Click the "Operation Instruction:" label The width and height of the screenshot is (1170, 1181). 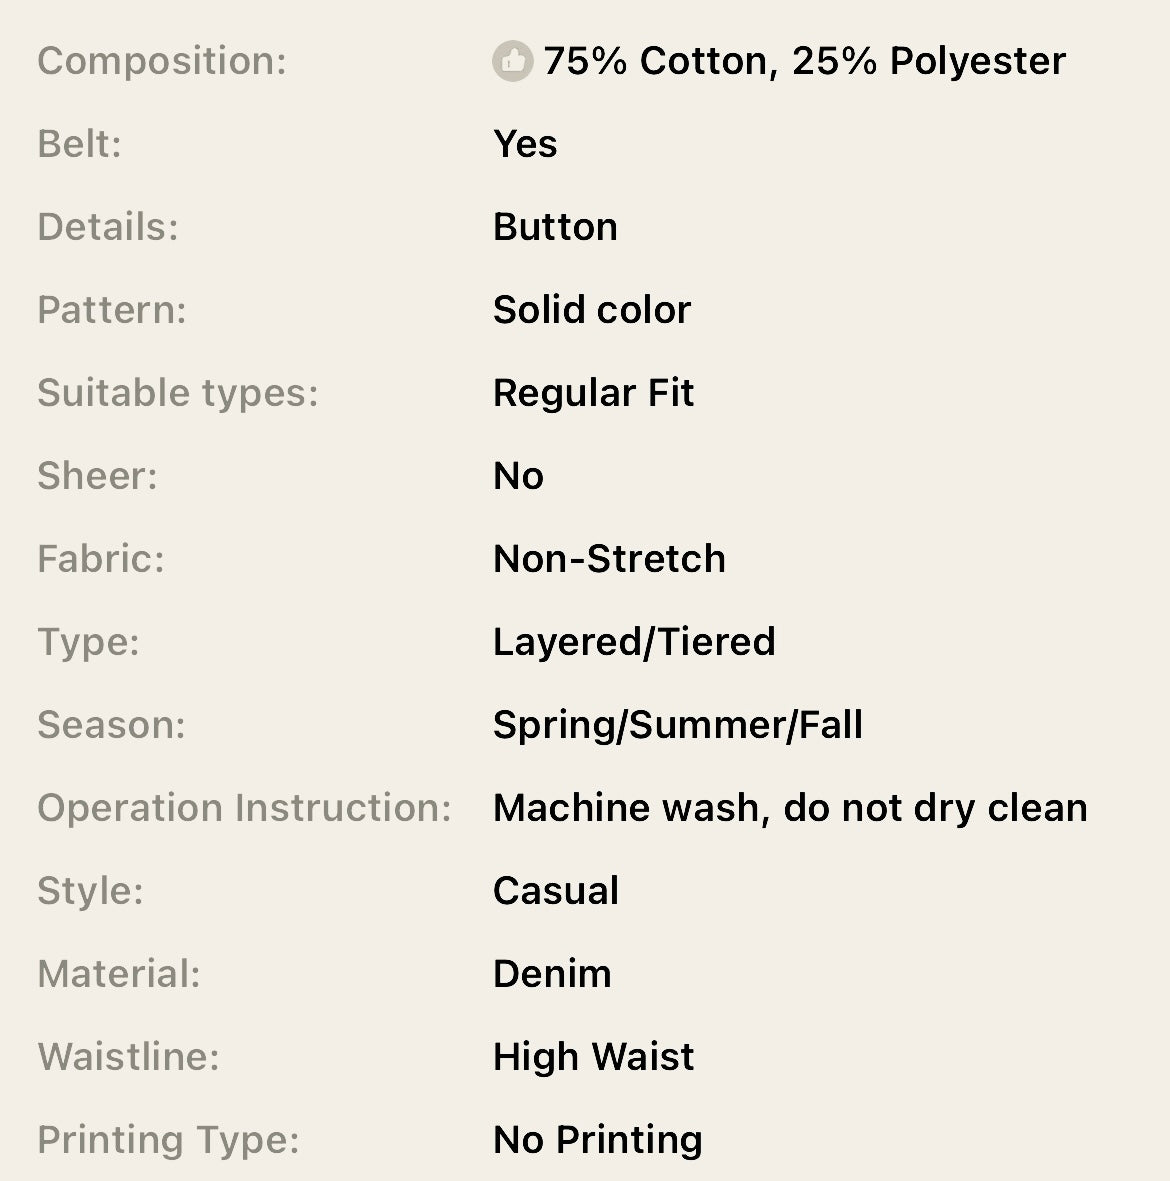245,809
